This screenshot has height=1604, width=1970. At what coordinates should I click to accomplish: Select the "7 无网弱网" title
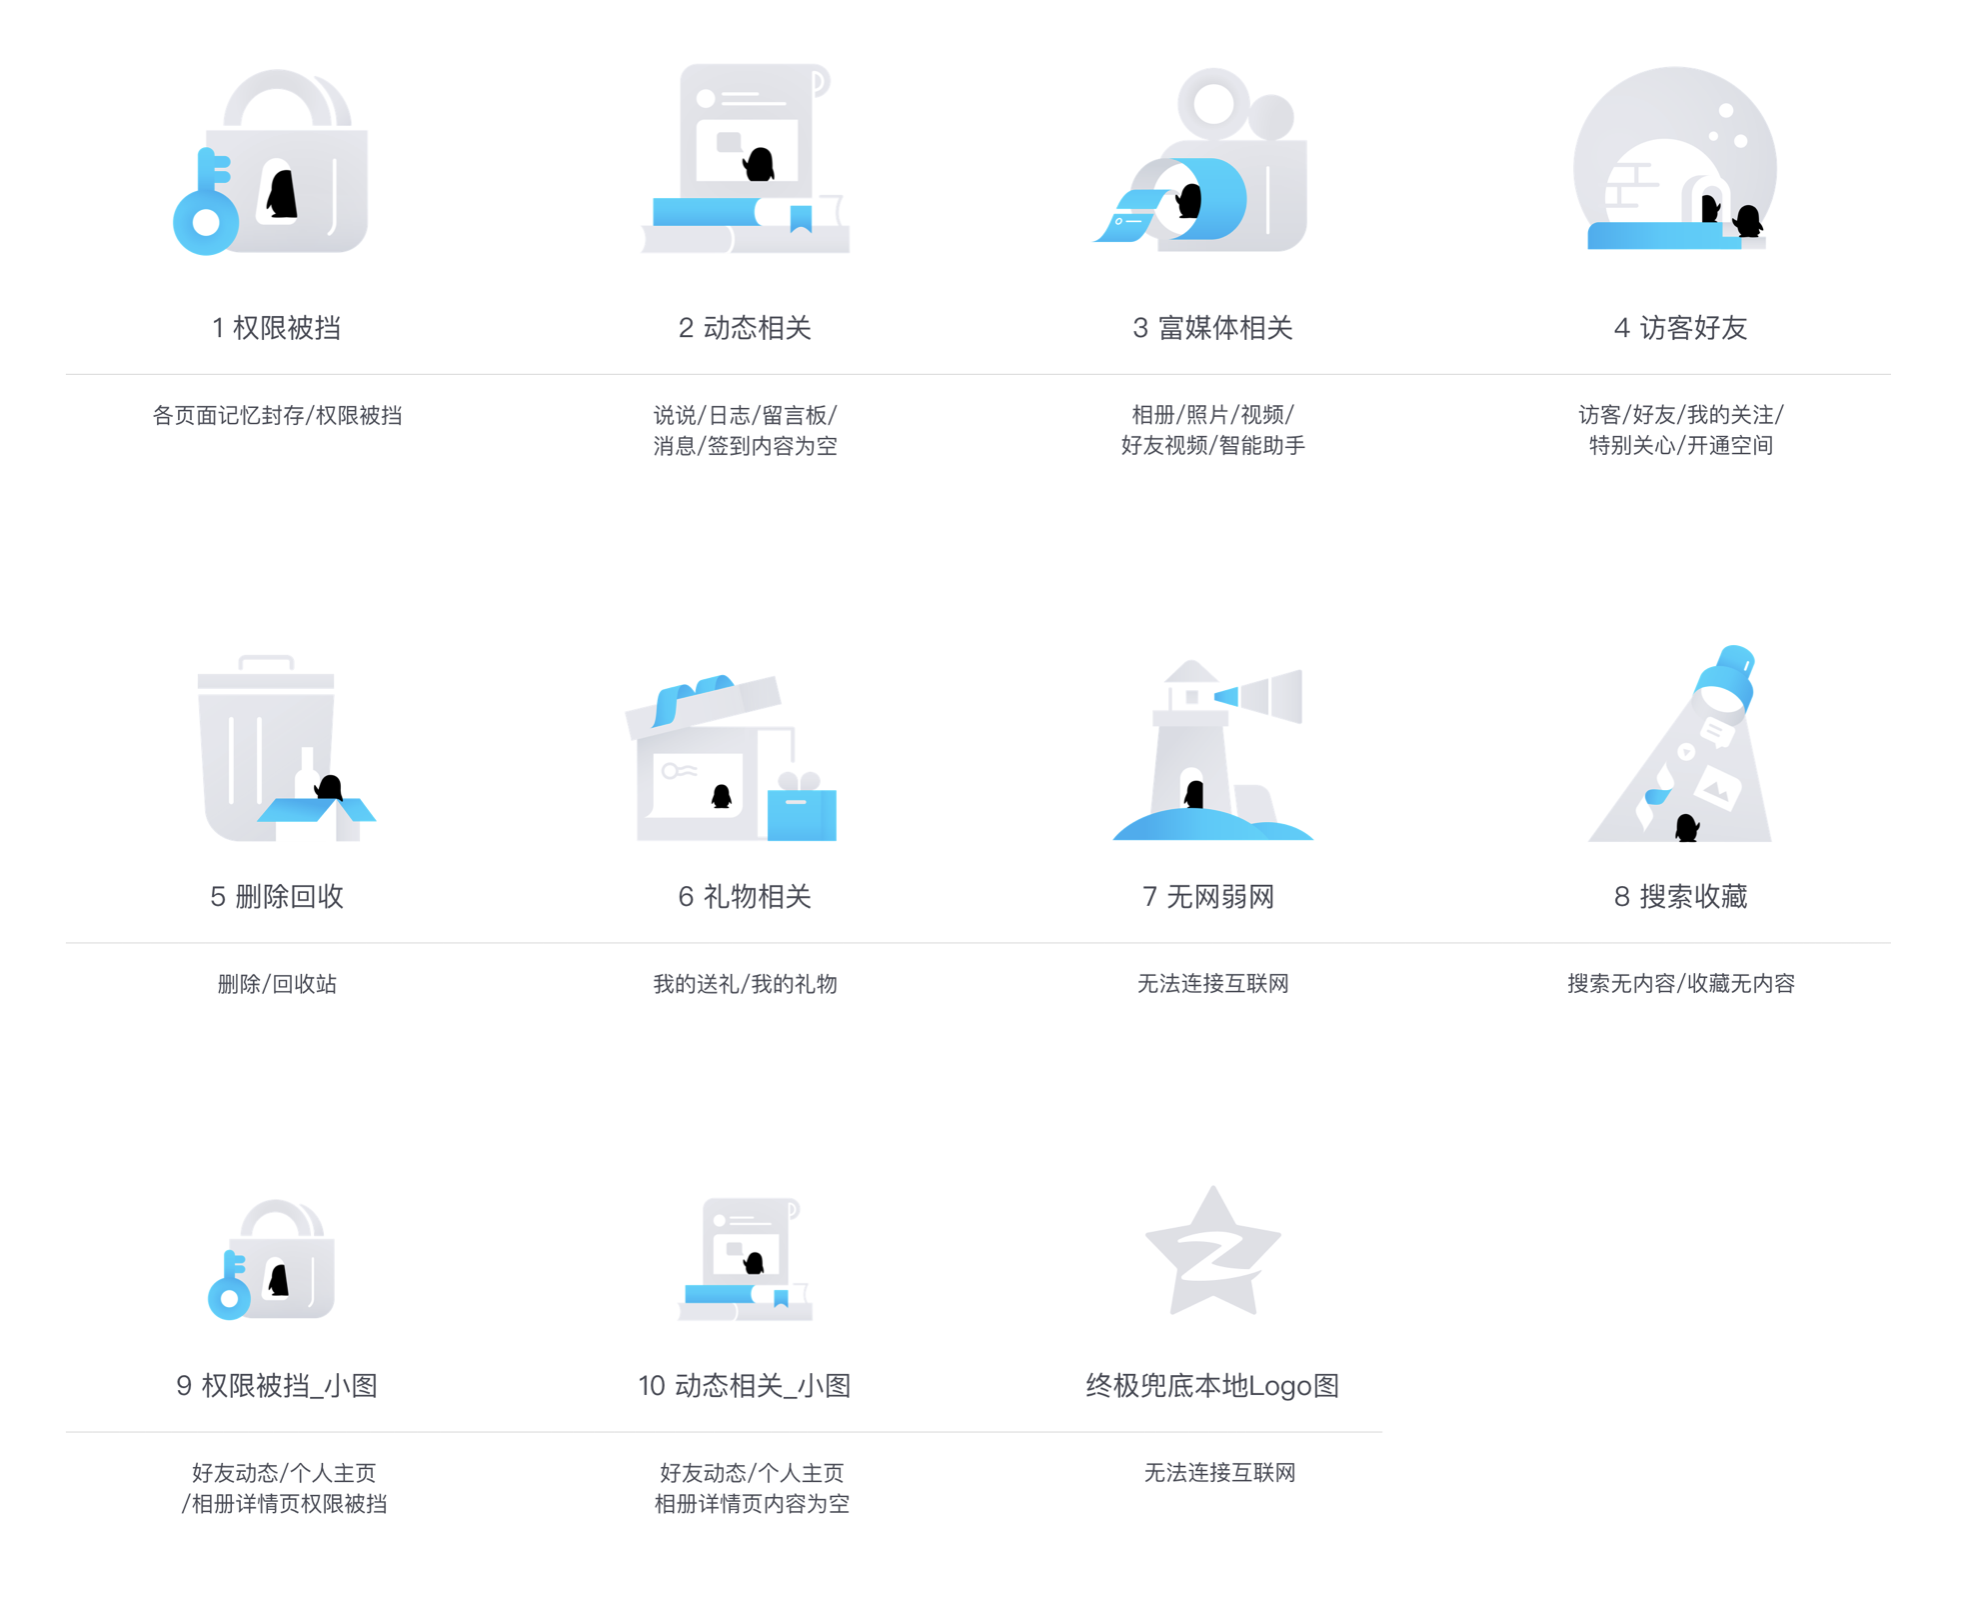(1208, 897)
